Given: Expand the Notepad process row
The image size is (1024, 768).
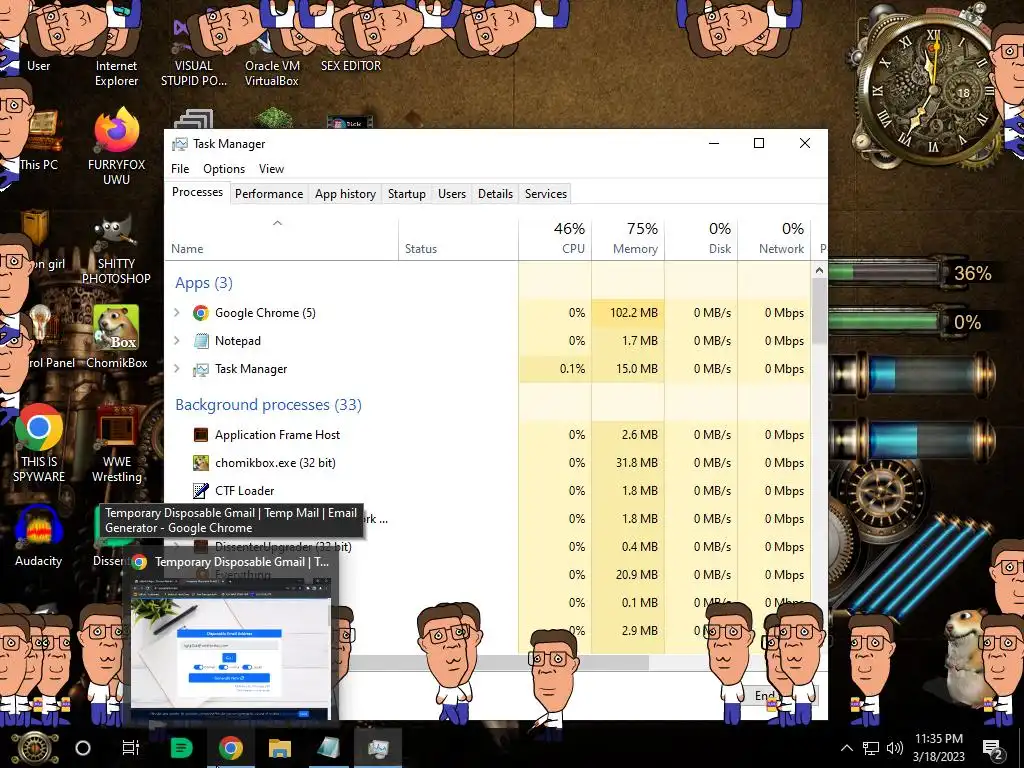Looking at the screenshot, I should (176, 341).
